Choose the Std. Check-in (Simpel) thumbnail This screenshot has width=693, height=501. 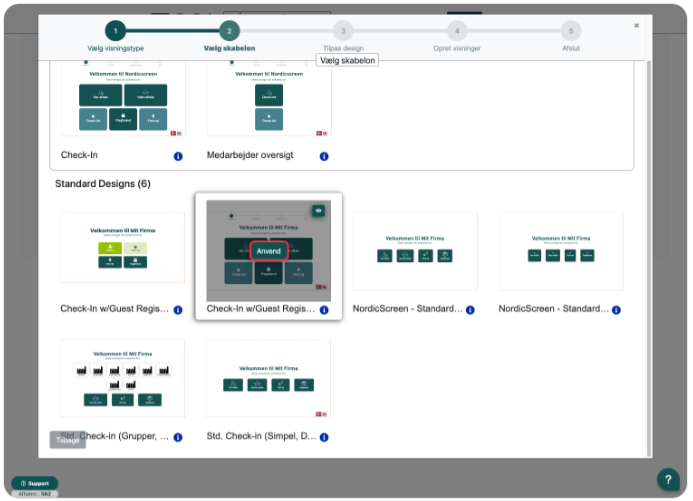click(x=269, y=378)
